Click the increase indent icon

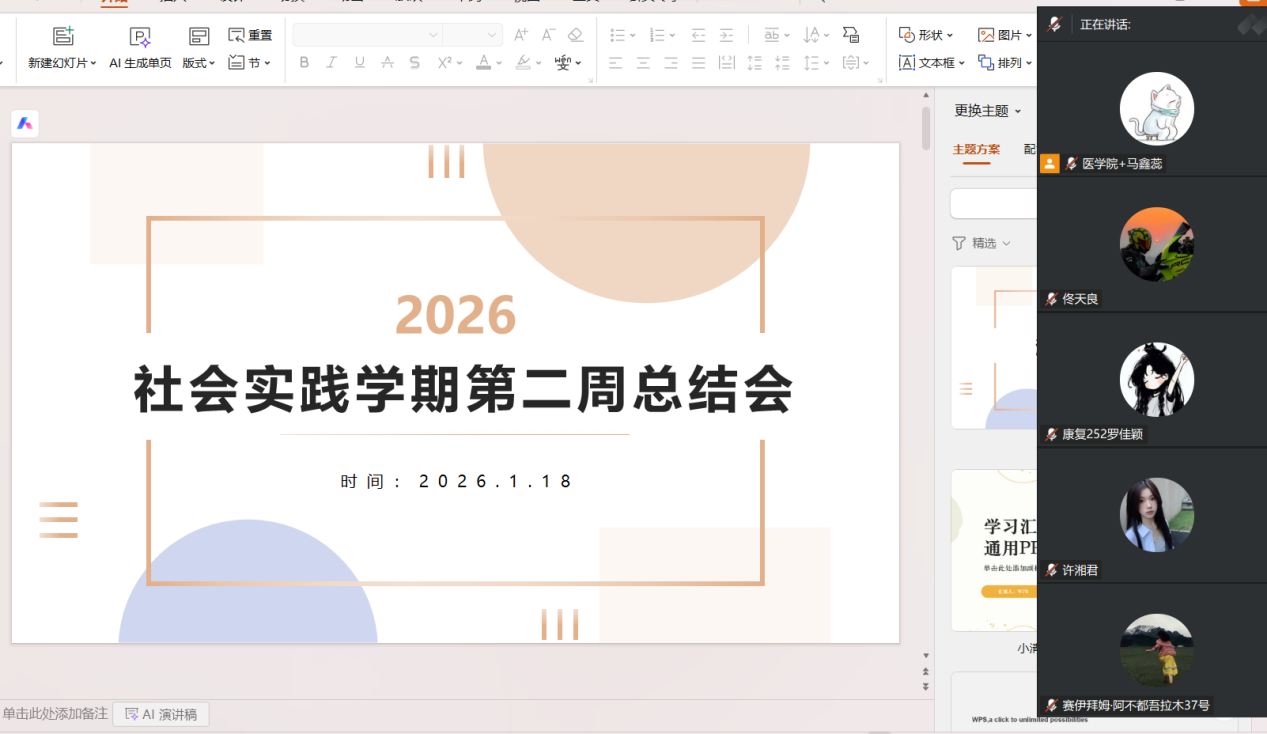tap(726, 35)
